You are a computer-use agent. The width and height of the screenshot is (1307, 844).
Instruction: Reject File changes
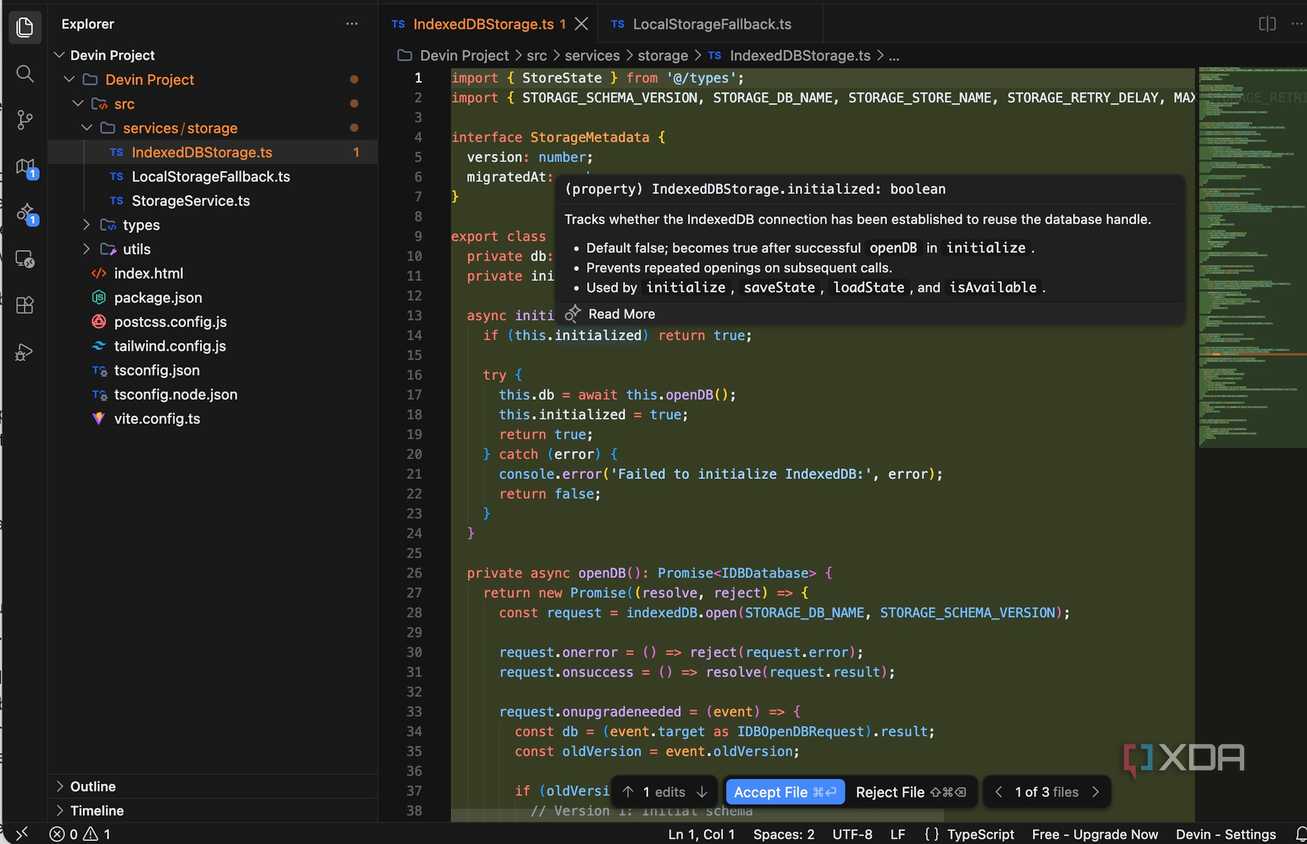coord(911,792)
